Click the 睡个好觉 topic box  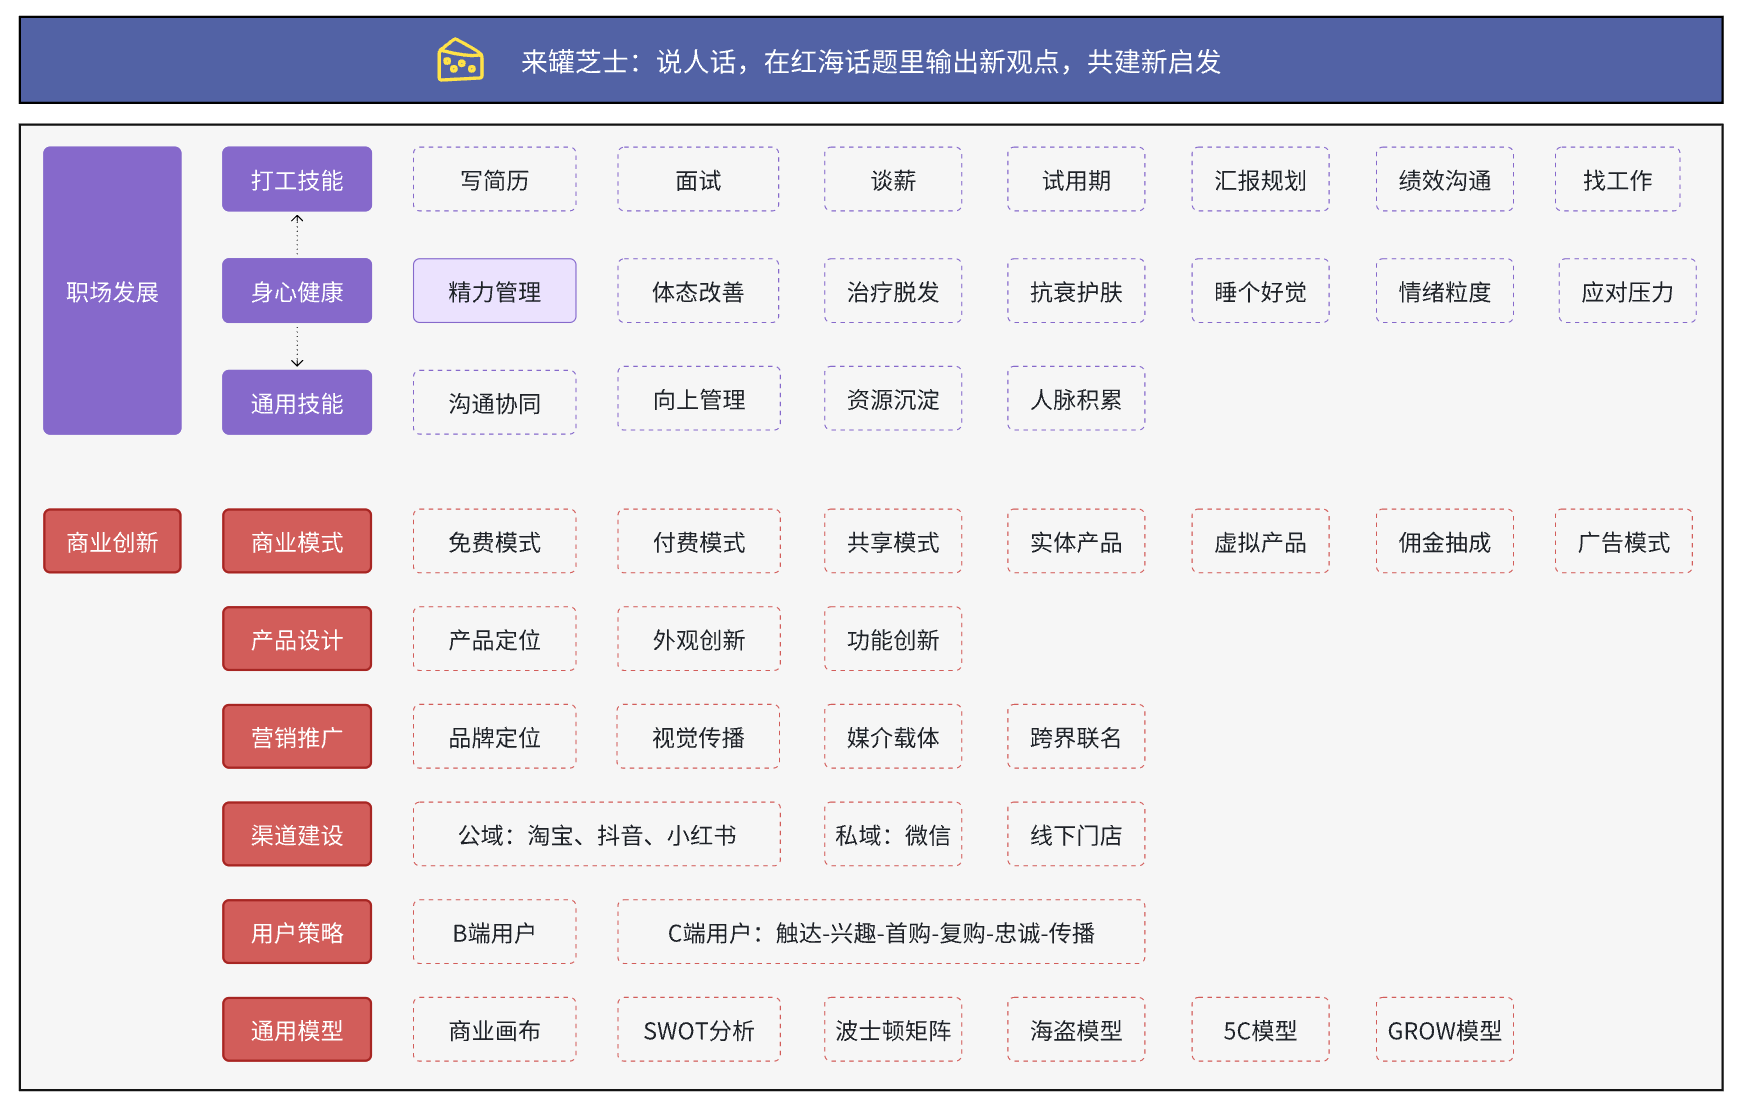tap(1260, 291)
